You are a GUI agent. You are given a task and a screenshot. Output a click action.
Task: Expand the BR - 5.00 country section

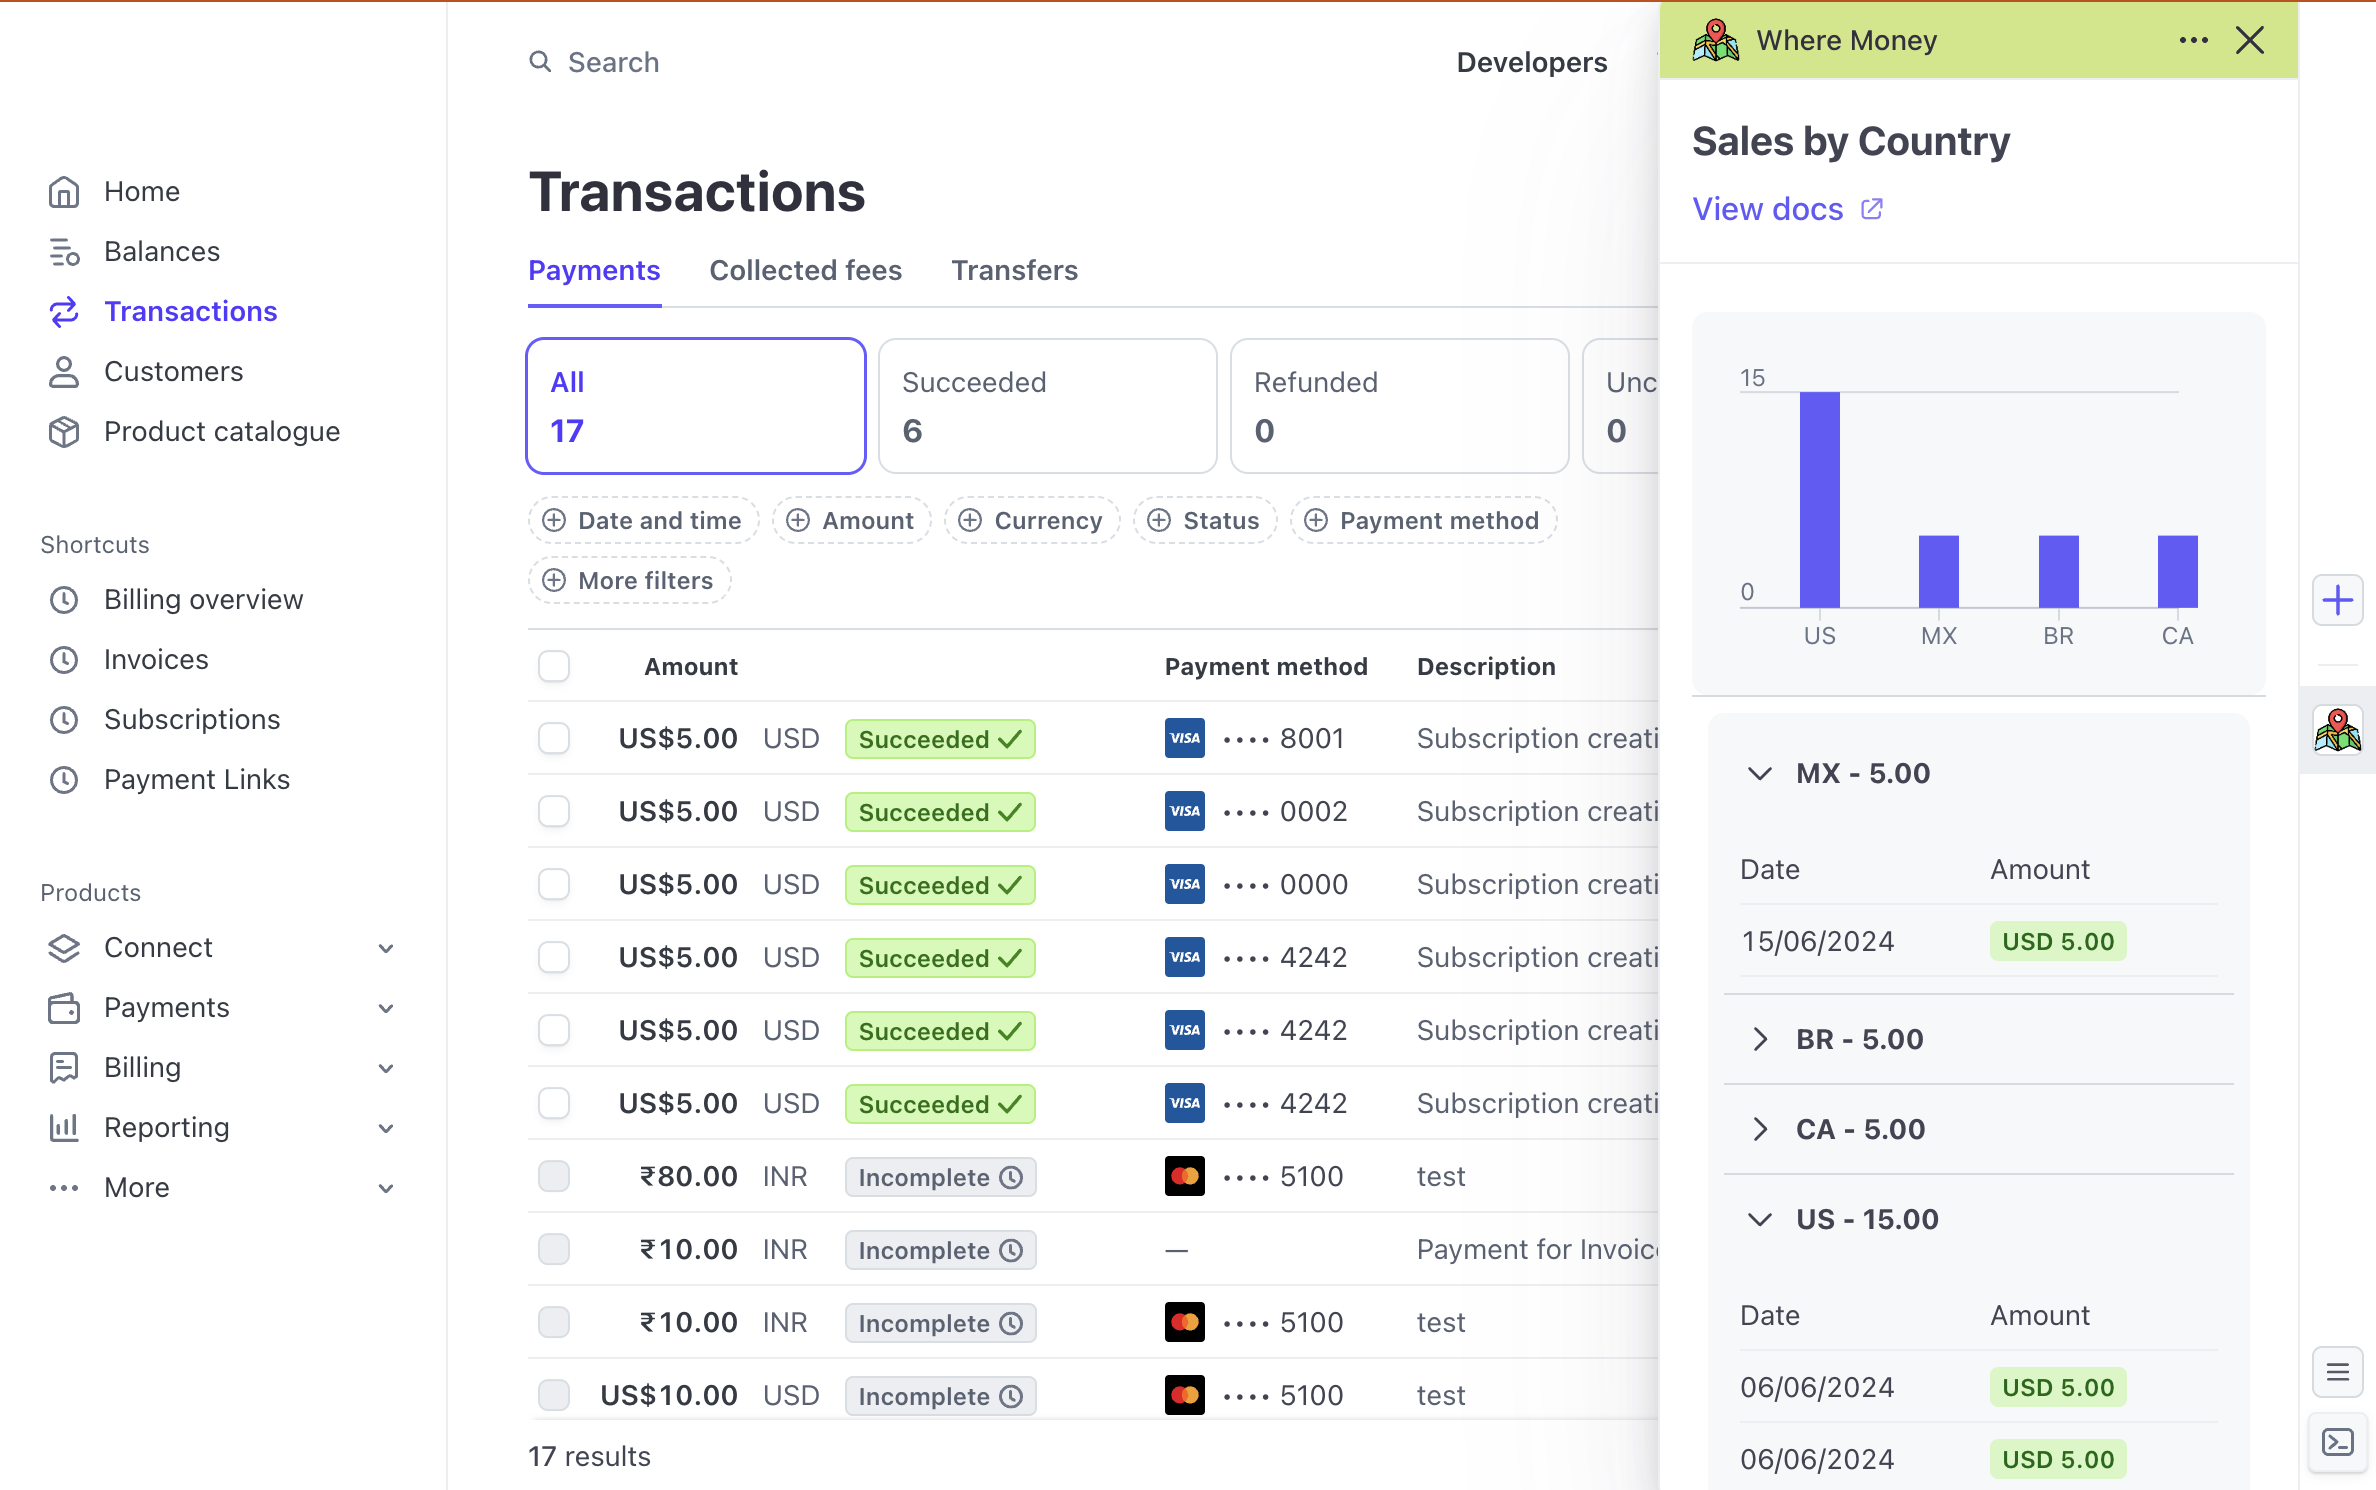(x=1758, y=1037)
